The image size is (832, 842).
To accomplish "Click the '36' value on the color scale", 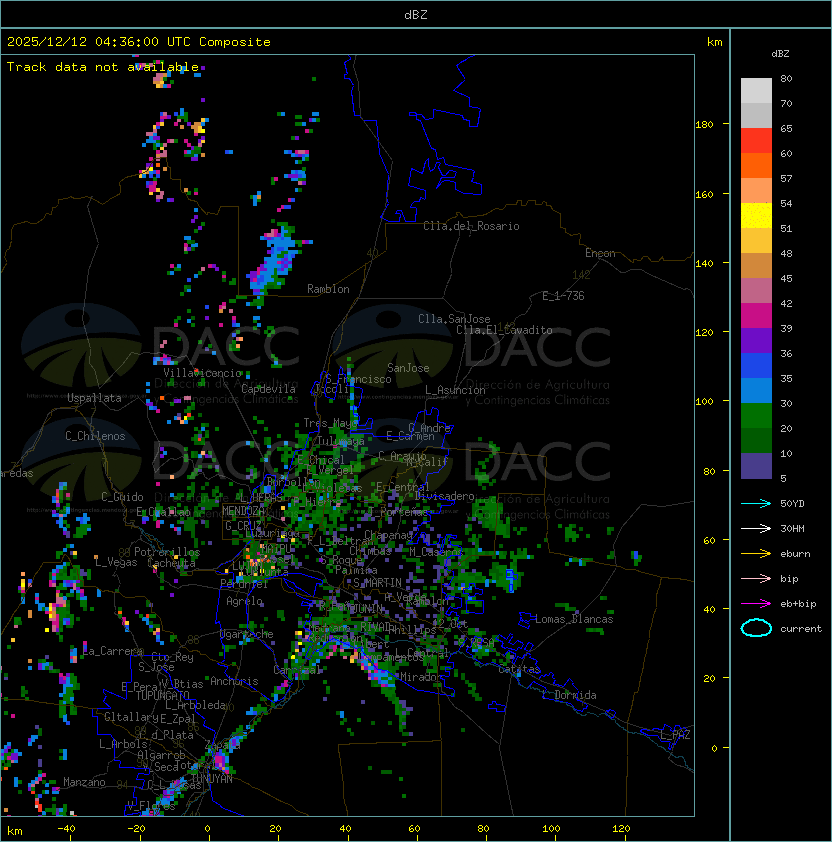I will point(786,353).
